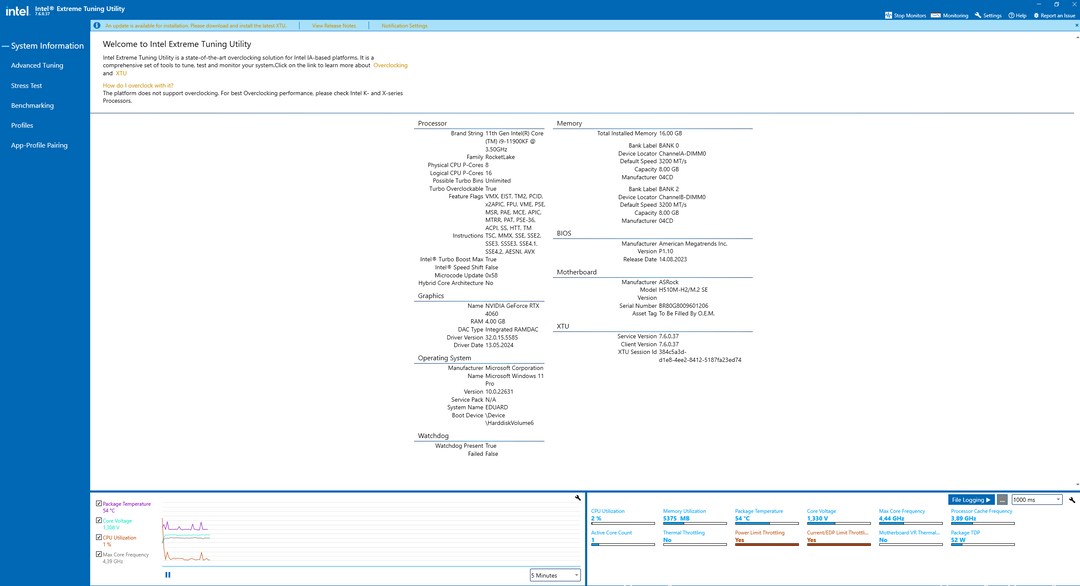This screenshot has height=586, width=1080.
Task: Click the Processor section heading
Action: [432, 123]
